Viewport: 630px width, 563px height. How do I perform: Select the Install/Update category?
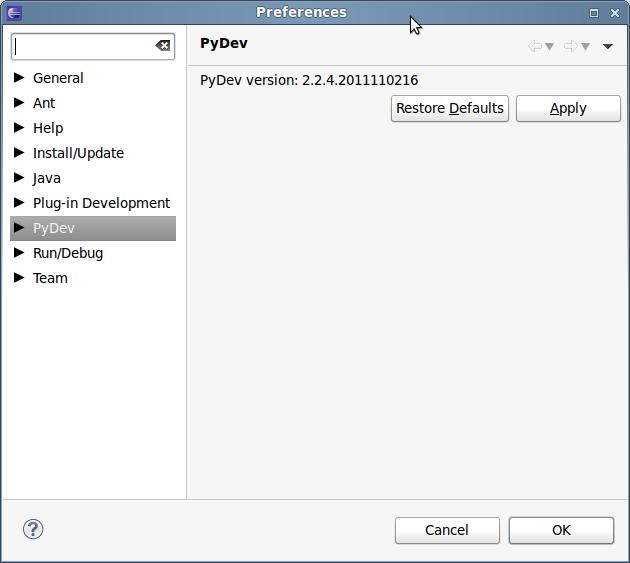click(78, 153)
